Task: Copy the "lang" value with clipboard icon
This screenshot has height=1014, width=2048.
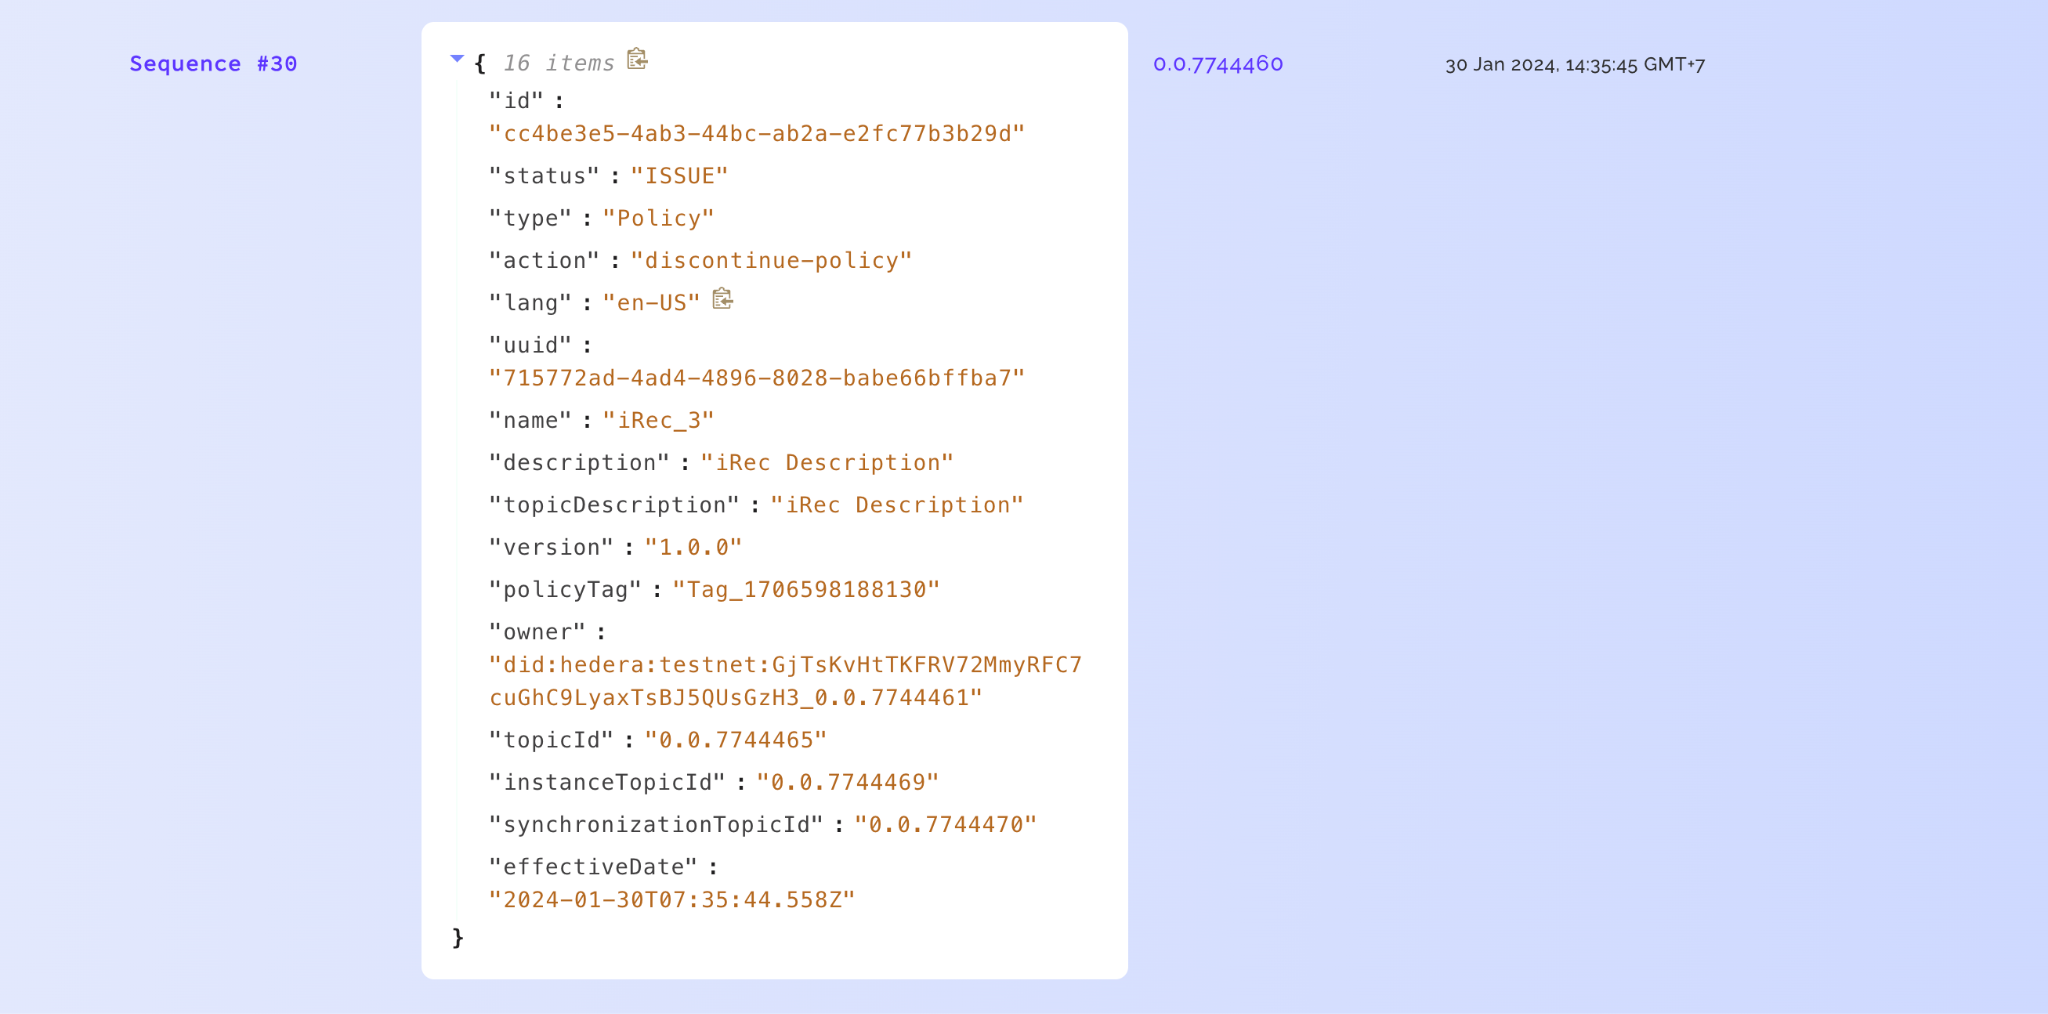Action: [722, 299]
